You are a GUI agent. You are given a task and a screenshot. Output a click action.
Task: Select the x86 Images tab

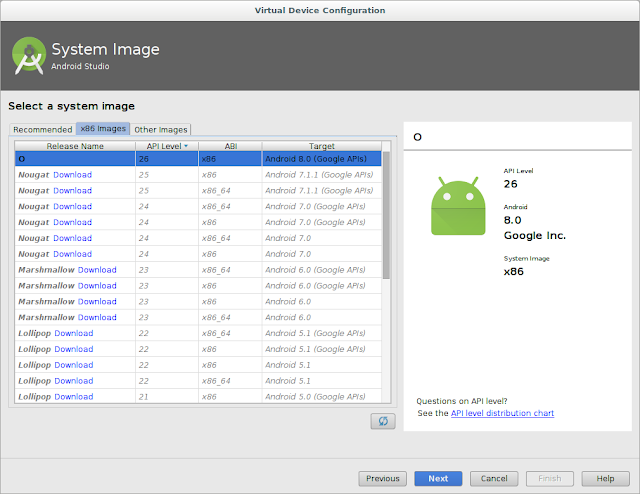point(103,129)
